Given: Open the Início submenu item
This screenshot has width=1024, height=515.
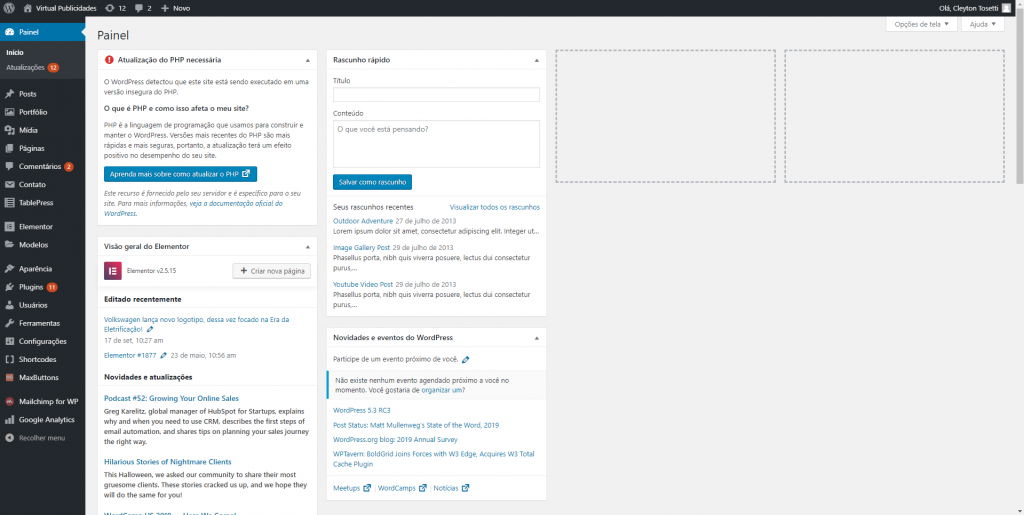Looking at the screenshot, I should 15,52.
